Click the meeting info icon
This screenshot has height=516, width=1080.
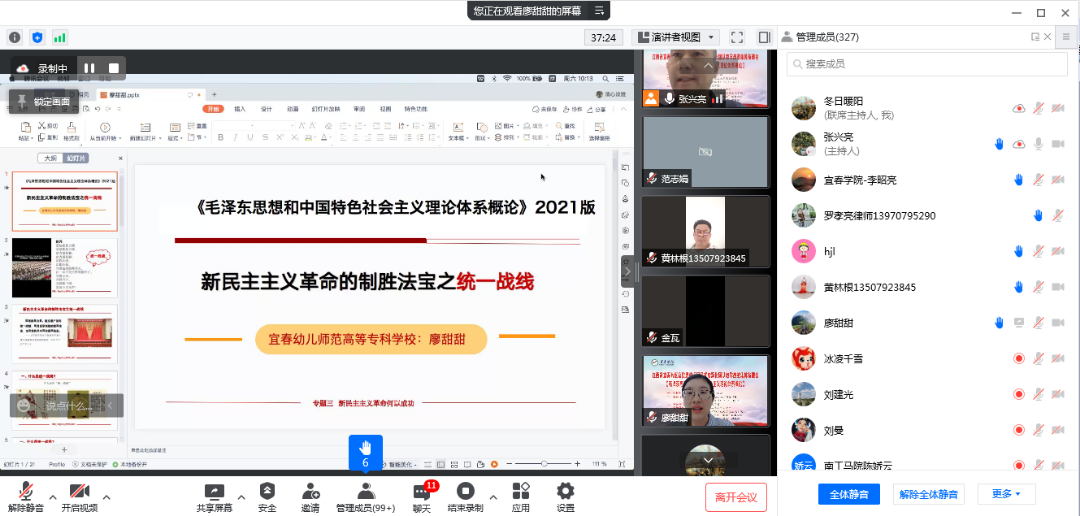point(15,37)
